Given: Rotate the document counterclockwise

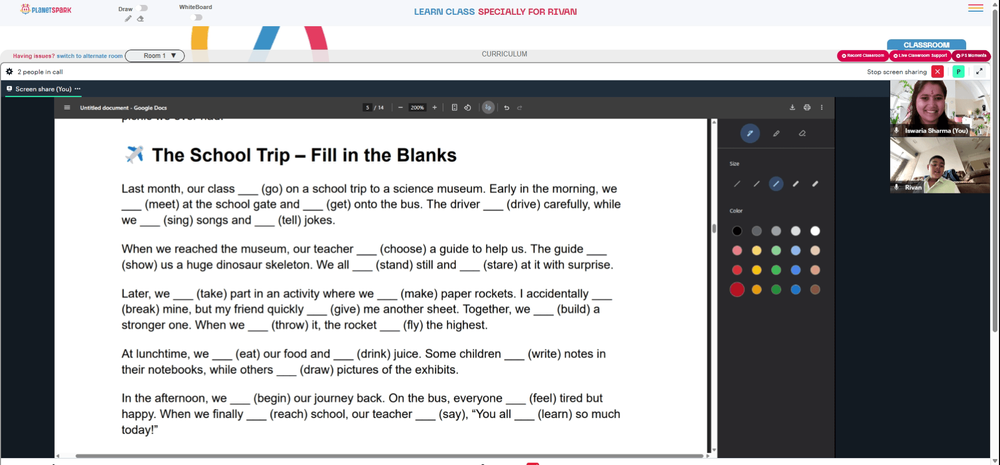Looking at the screenshot, I should coord(467,108).
